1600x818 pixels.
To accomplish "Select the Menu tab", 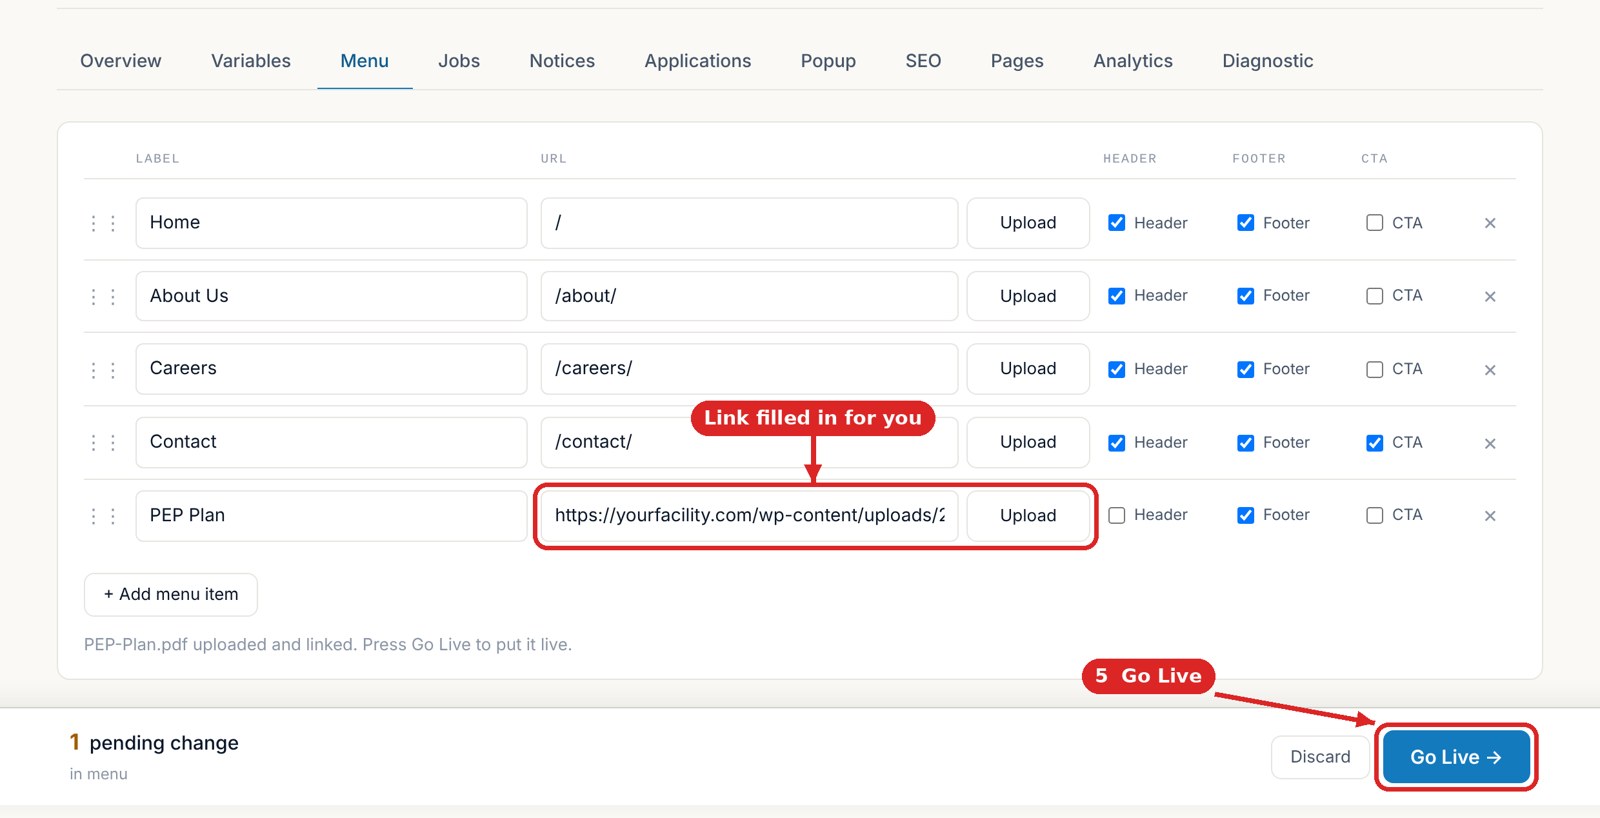I will pyautogui.click(x=365, y=61).
